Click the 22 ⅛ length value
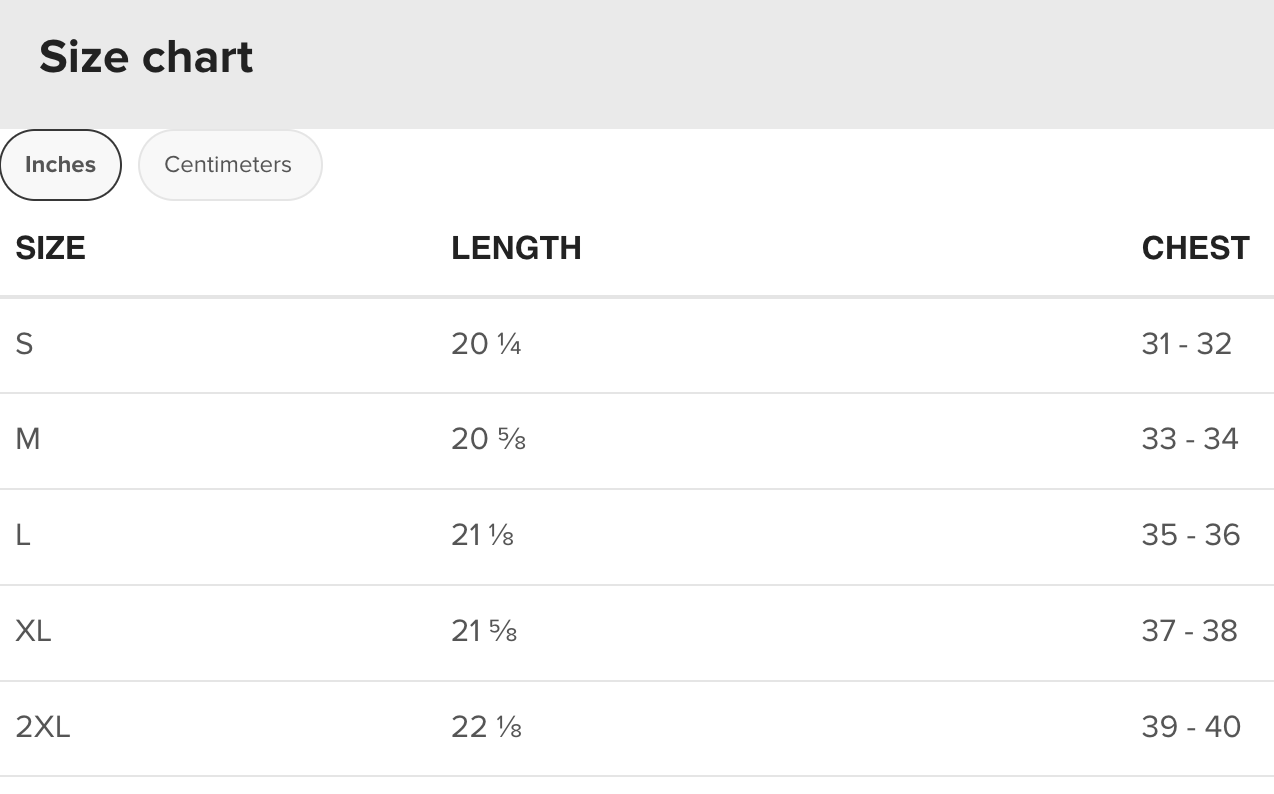 tap(486, 727)
